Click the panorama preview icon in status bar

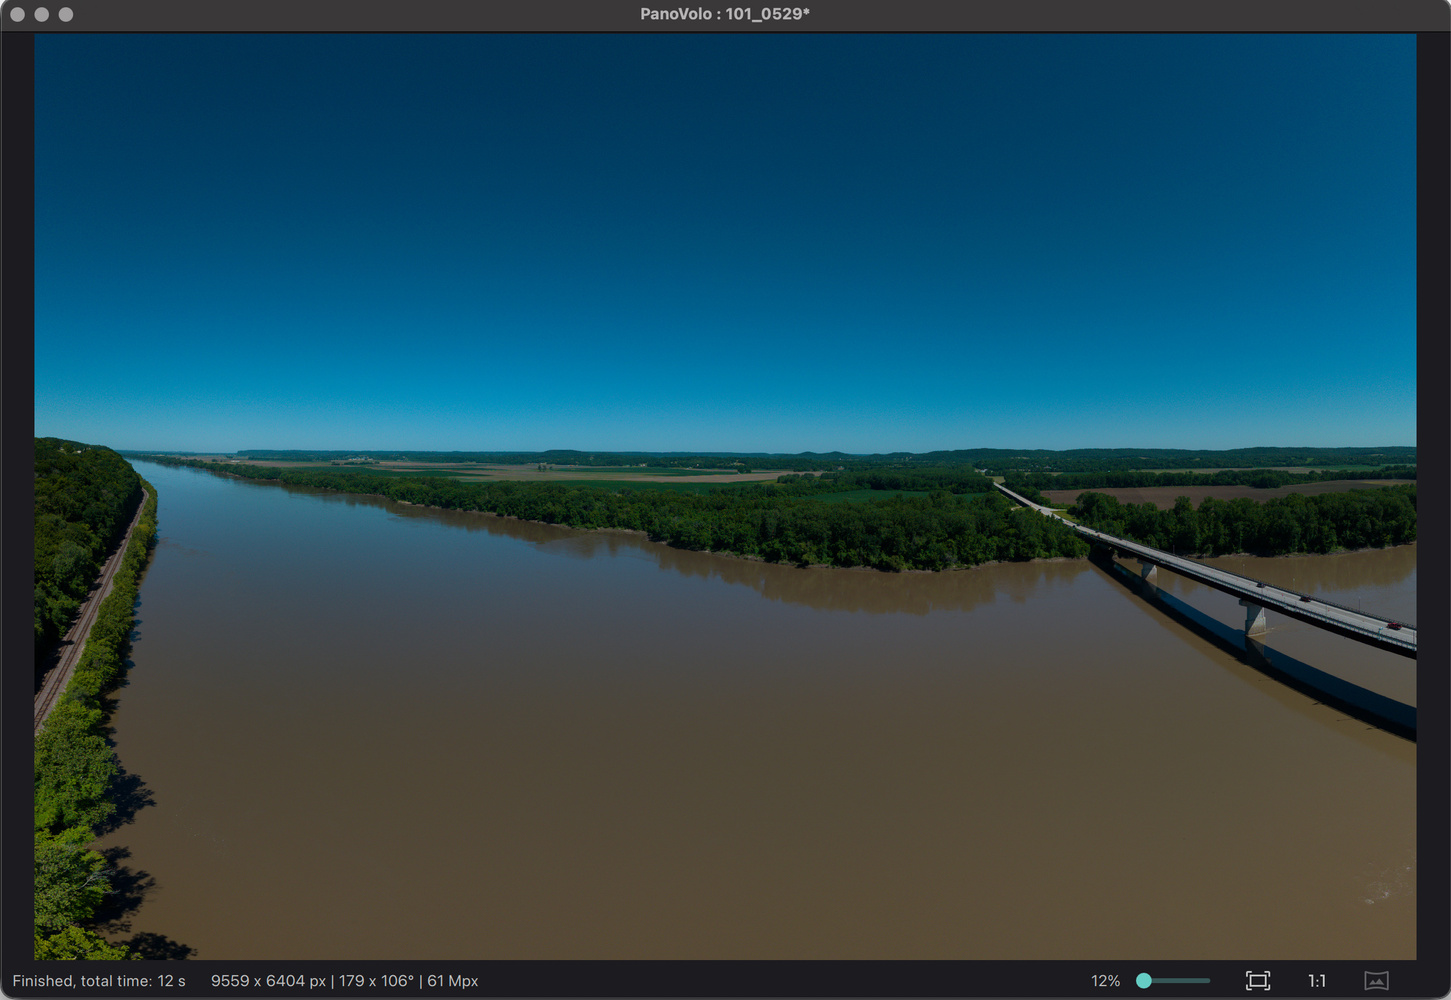point(1376,981)
